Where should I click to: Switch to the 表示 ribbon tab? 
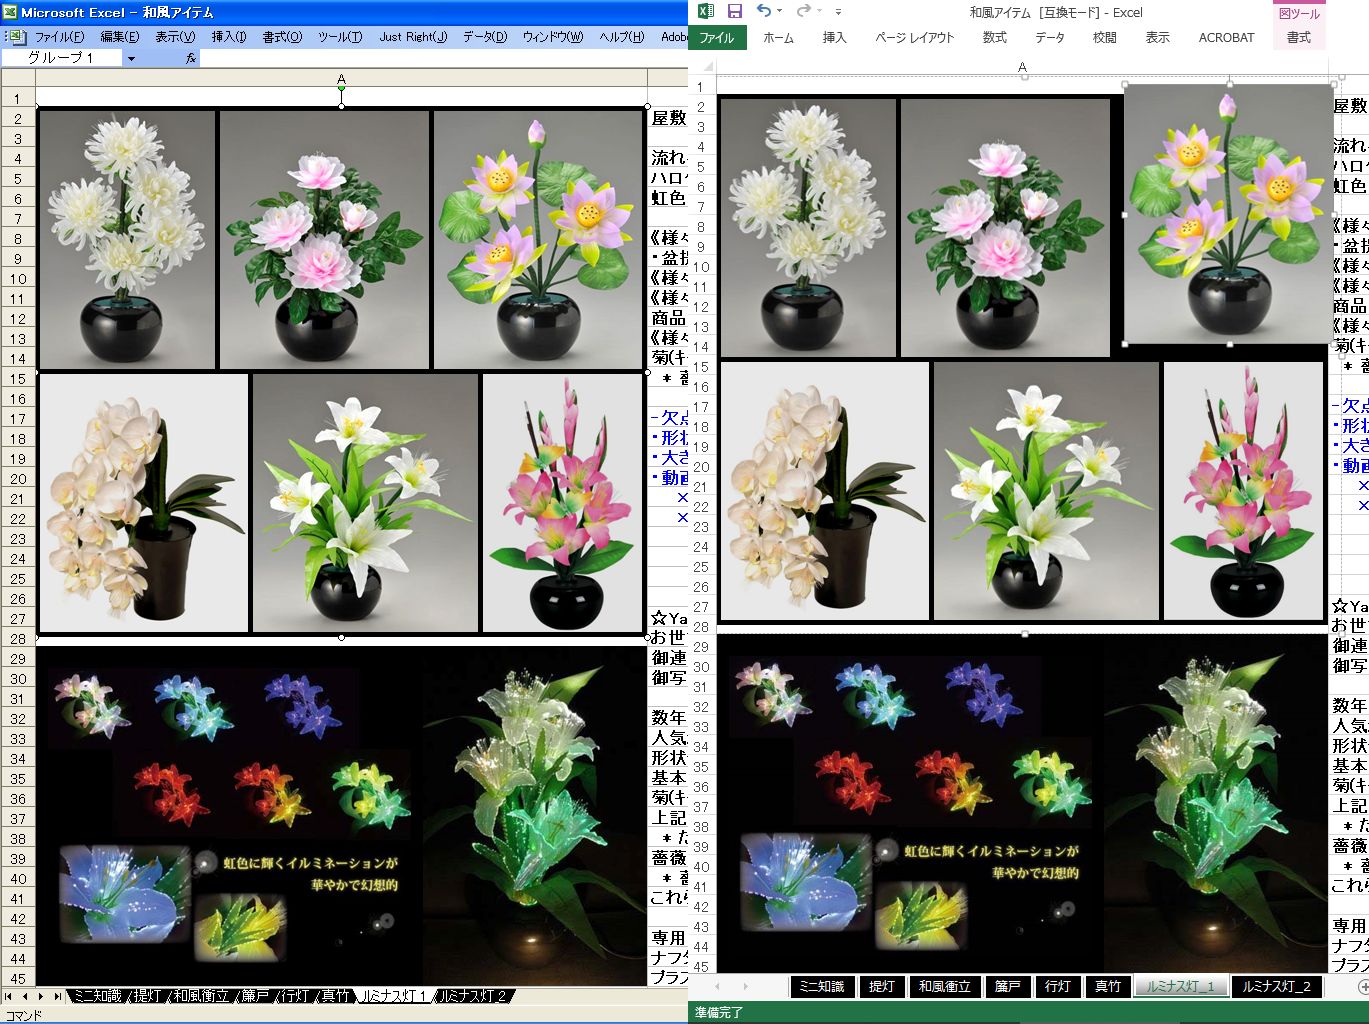pos(1157,37)
